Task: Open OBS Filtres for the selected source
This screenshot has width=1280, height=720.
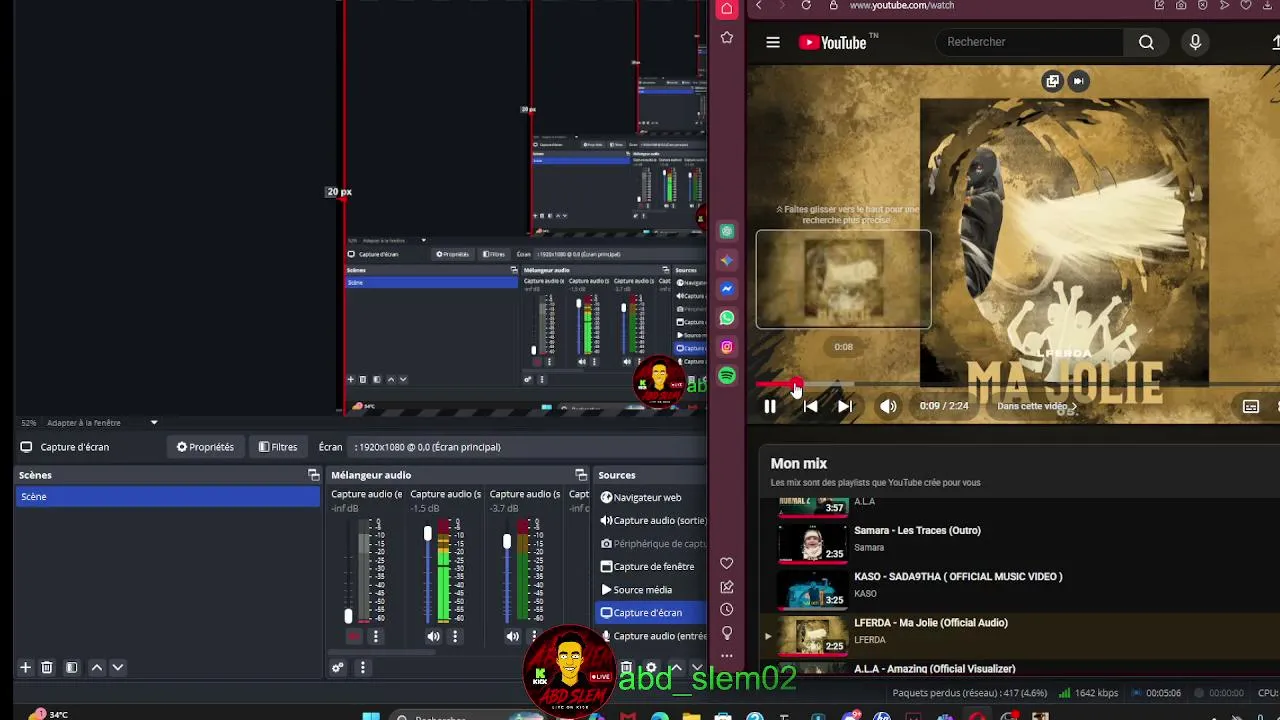Action: pos(278,447)
